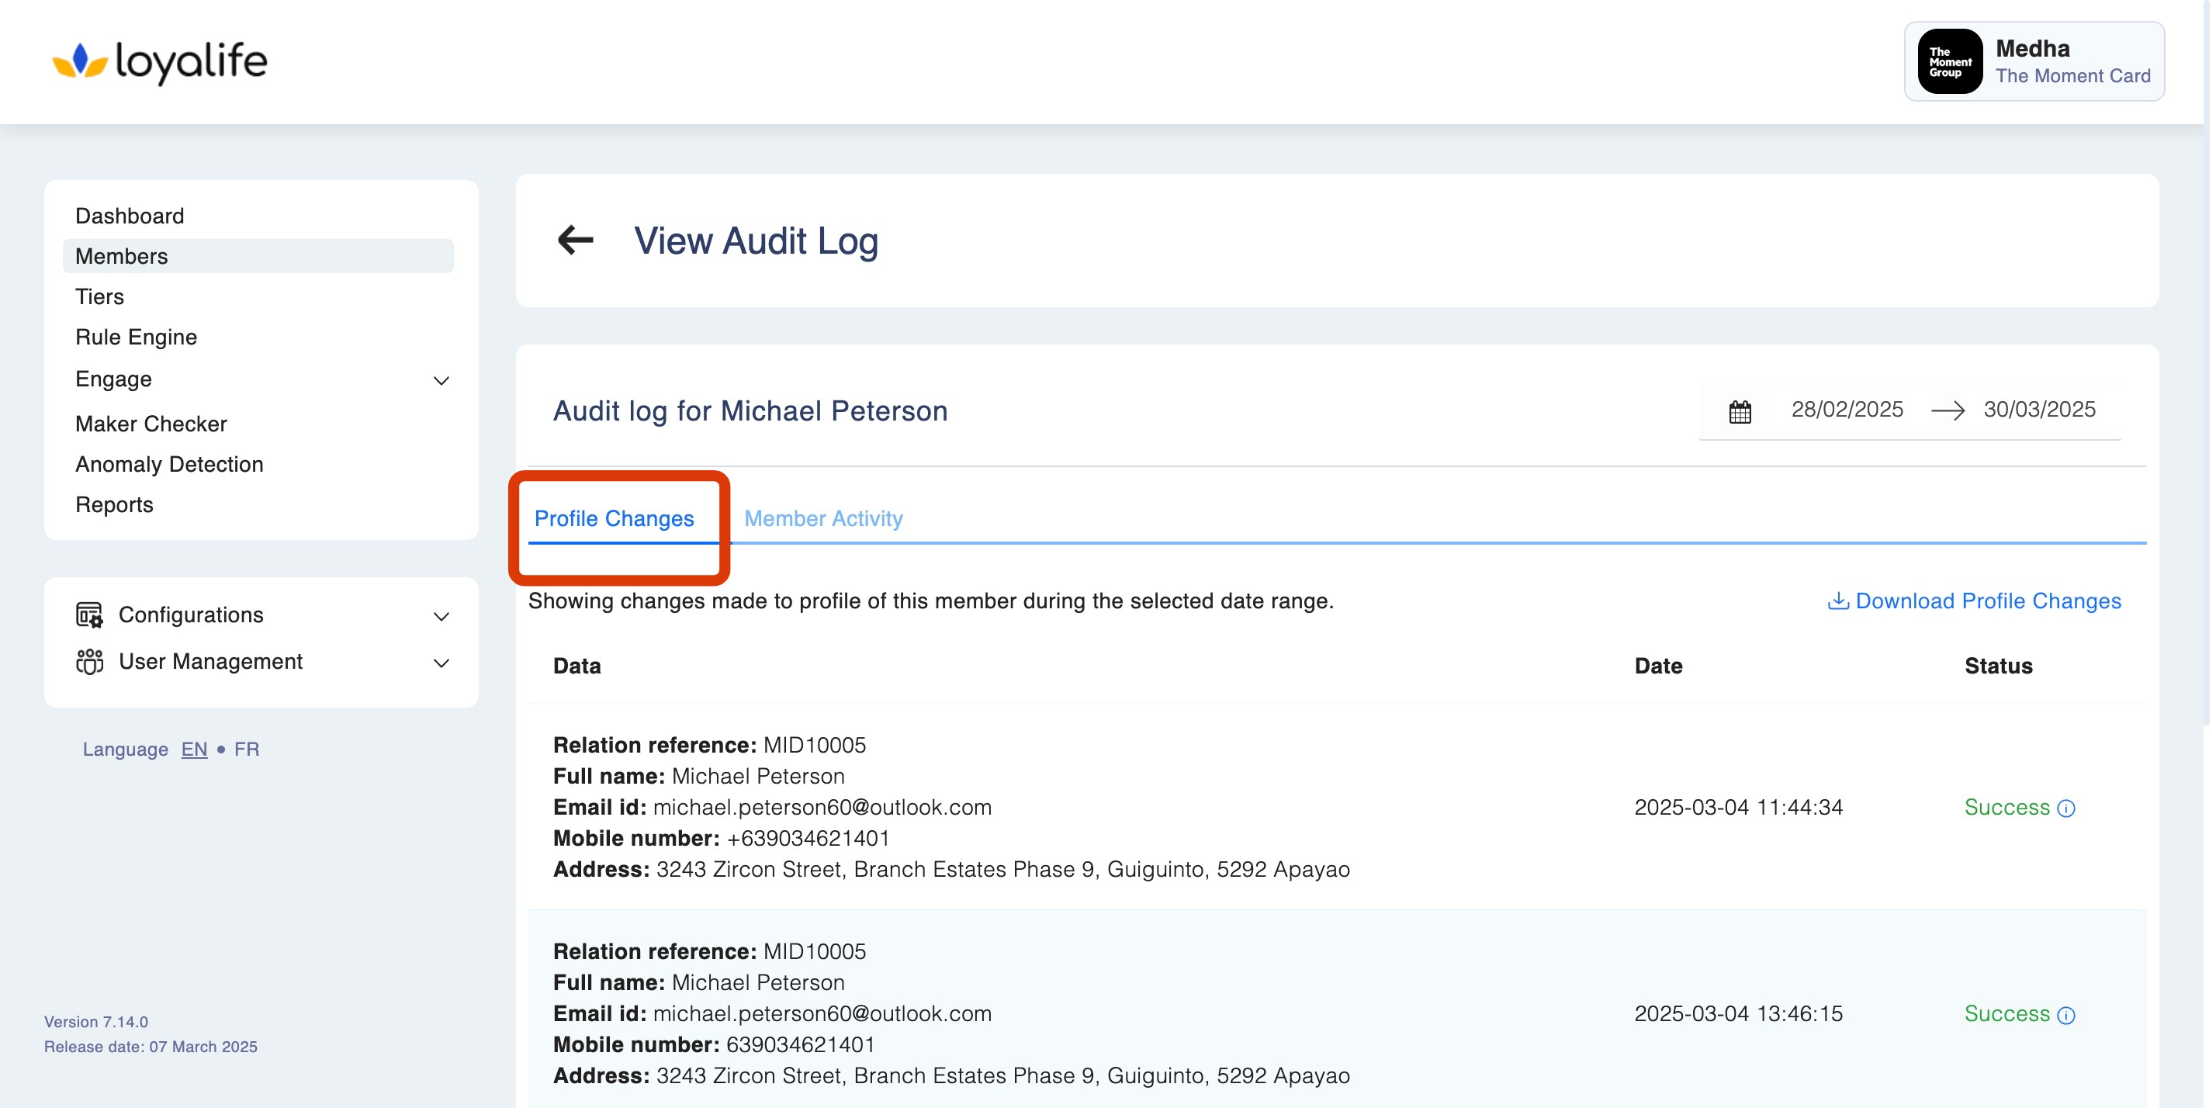Click info icon beside second Success status

pos(2067,1015)
